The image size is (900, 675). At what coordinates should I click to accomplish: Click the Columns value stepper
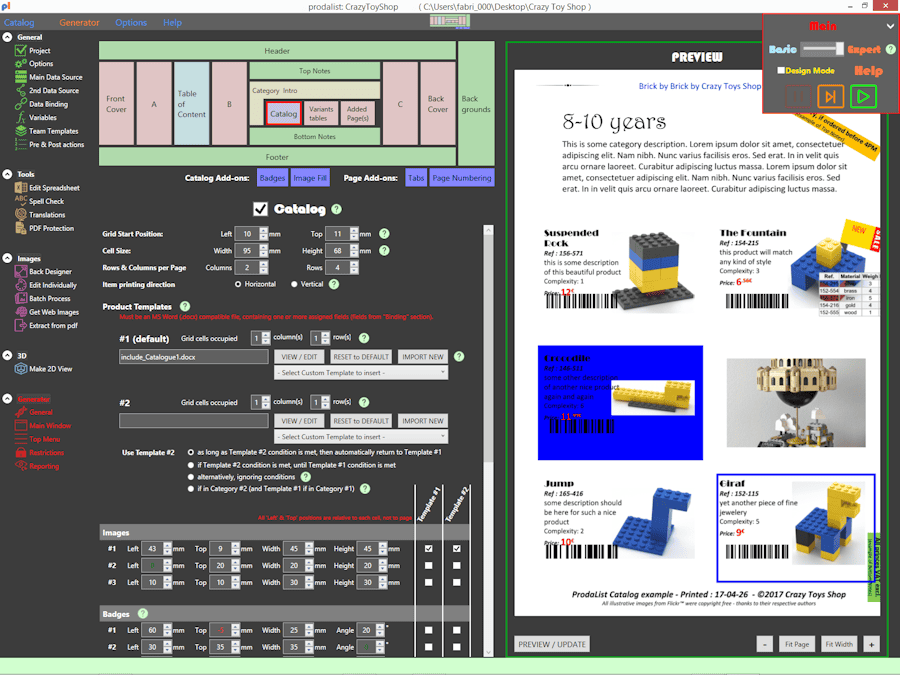click(263, 267)
